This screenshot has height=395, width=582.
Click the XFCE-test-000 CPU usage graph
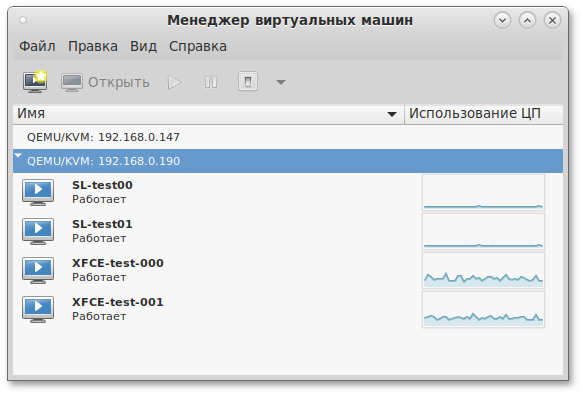483,270
